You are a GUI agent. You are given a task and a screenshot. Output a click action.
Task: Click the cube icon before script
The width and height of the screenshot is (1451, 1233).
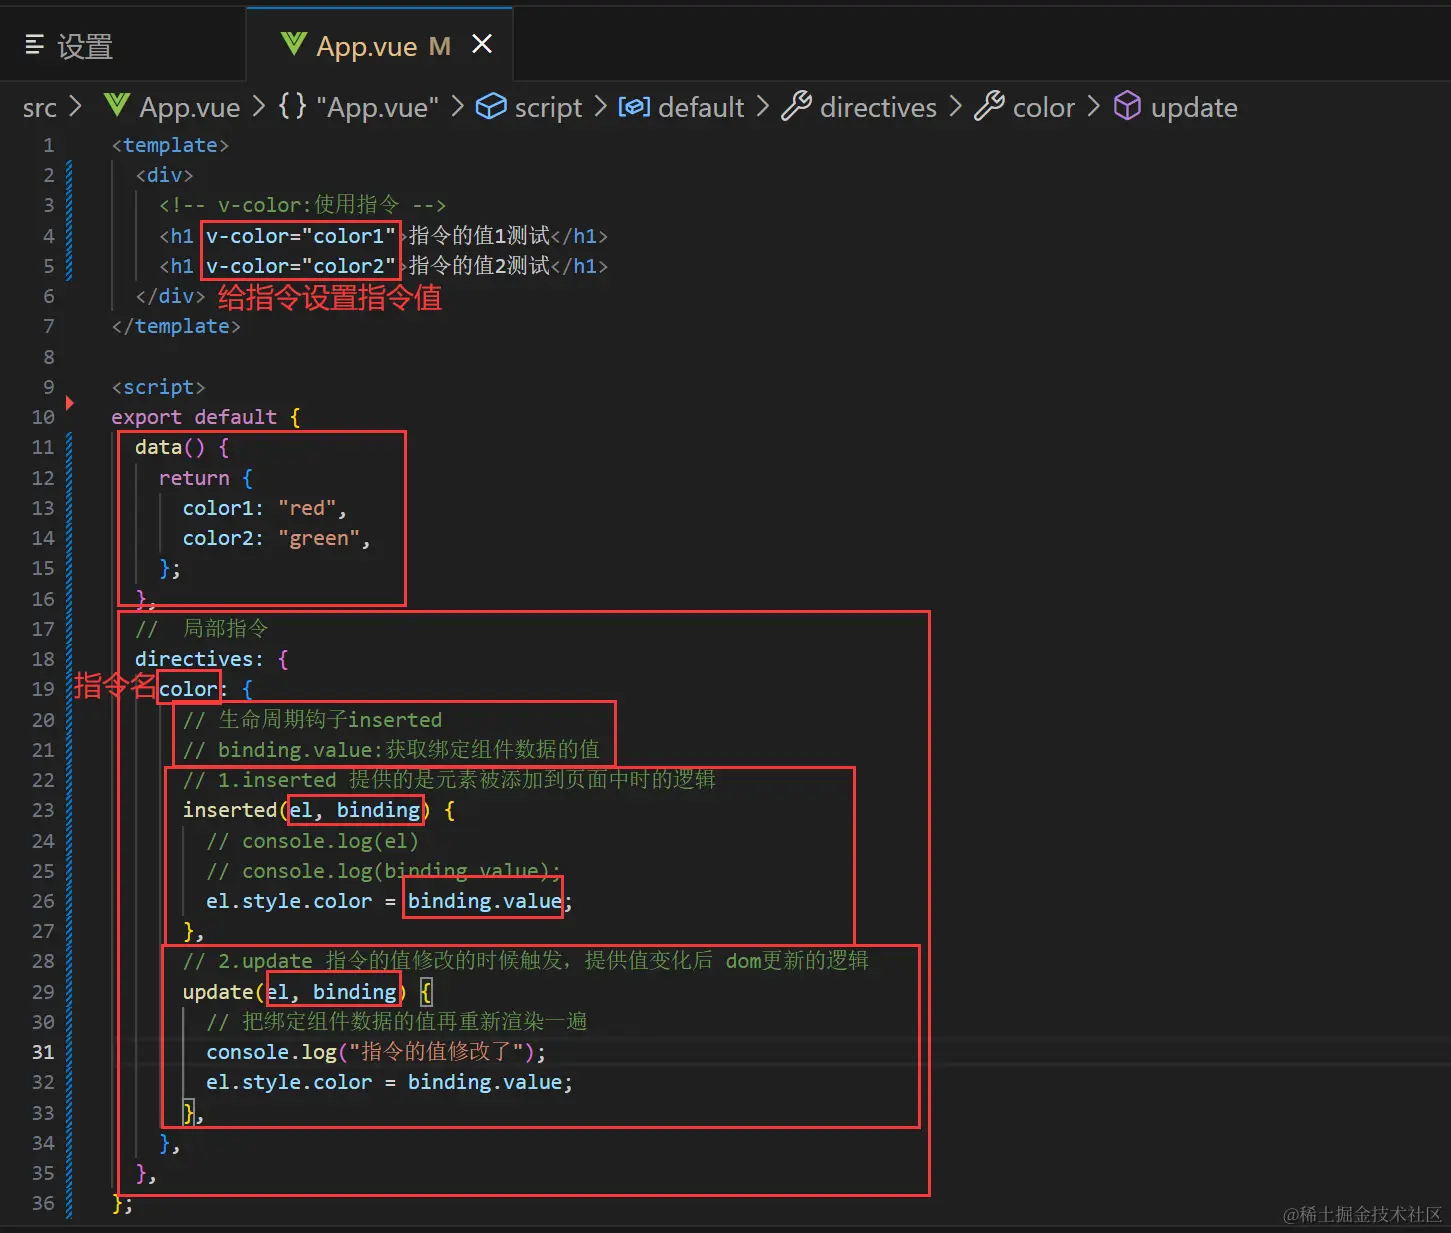490,106
